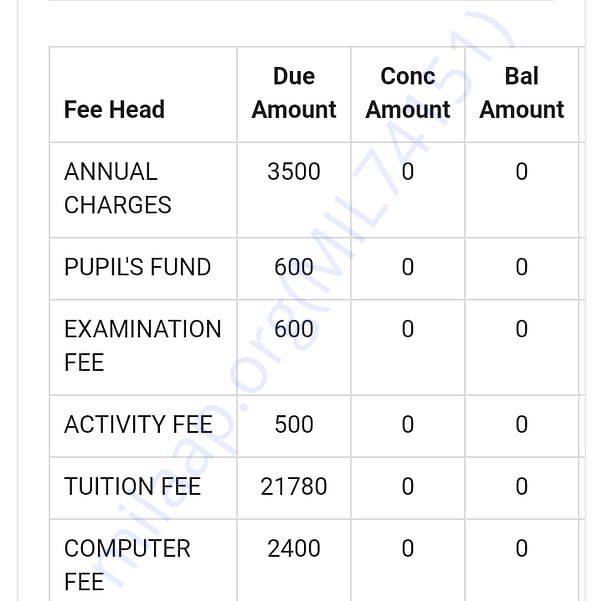Select the Bal Amount column header
The height and width of the screenshot is (601, 603).
click(521, 93)
